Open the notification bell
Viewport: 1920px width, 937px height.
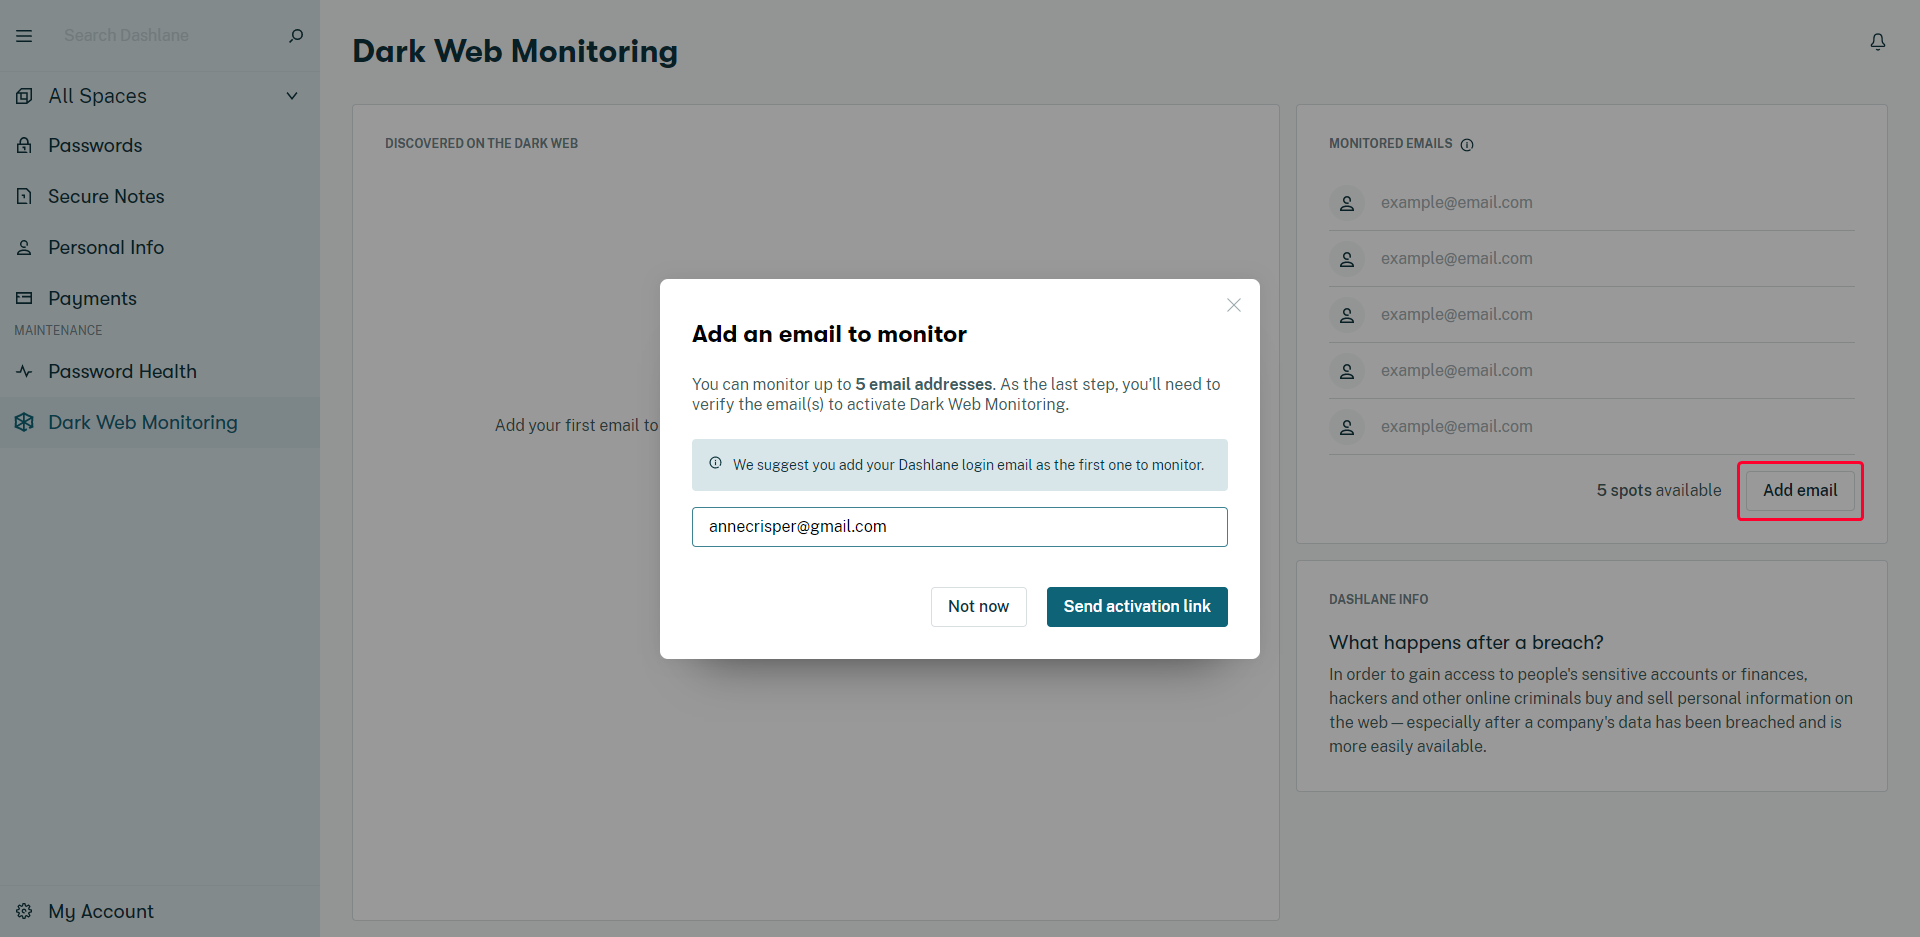tap(1877, 41)
